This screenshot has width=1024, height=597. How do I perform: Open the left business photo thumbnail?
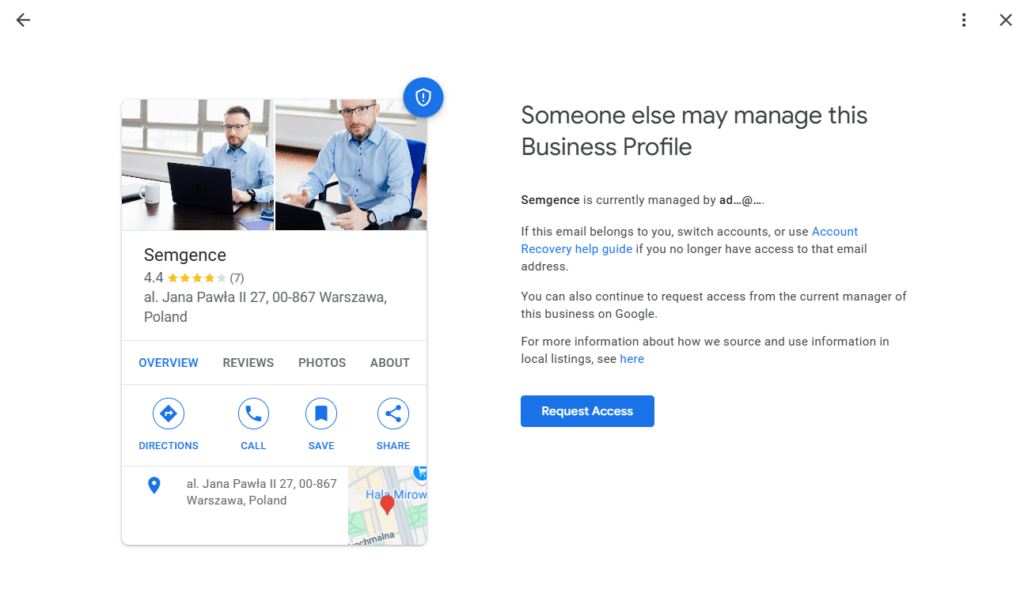[197, 165]
